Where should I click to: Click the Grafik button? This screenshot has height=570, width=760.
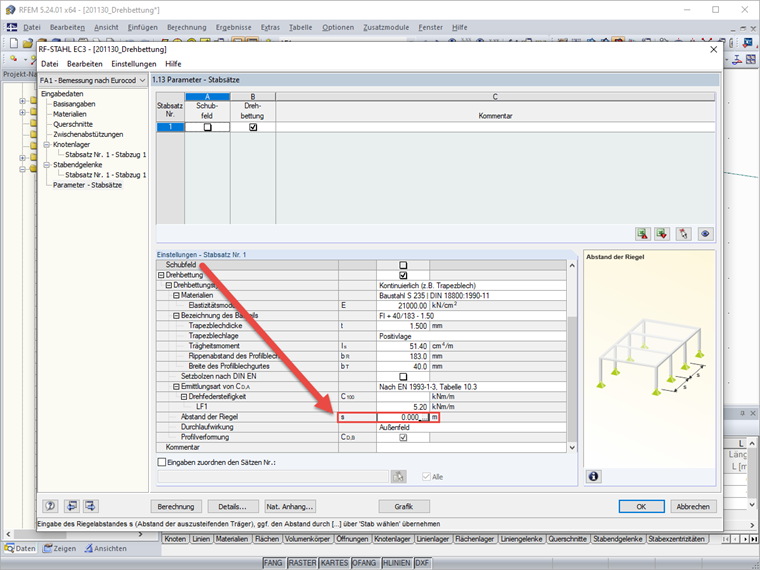click(x=404, y=507)
